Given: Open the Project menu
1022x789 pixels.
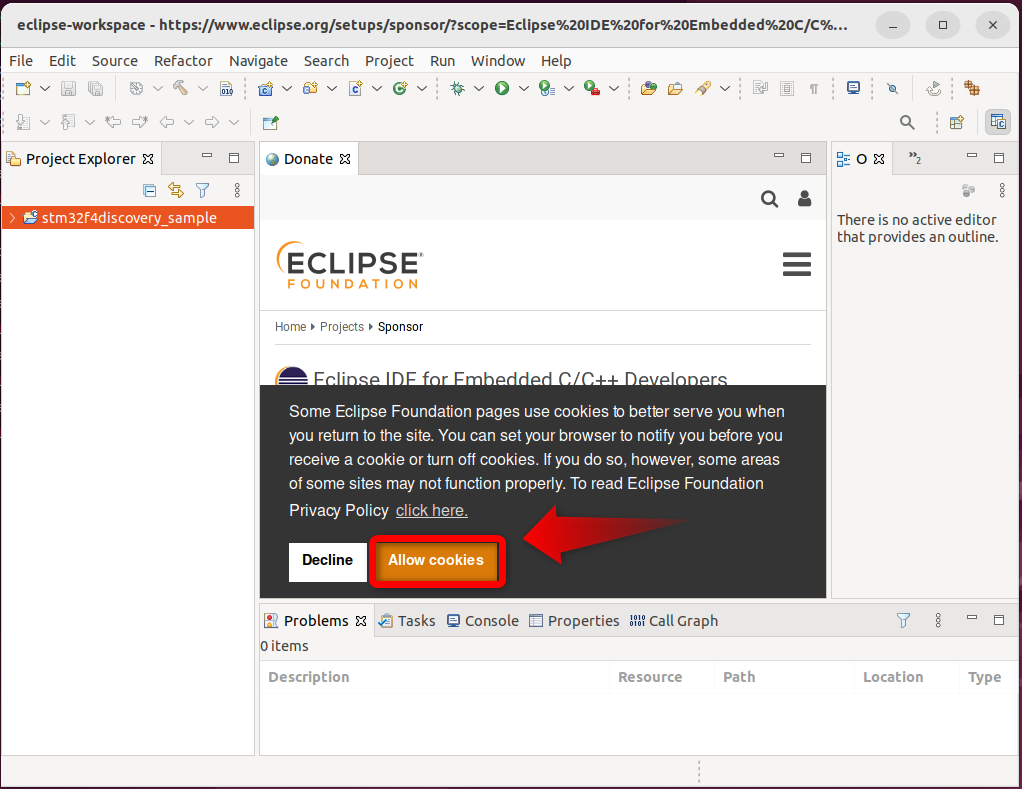Looking at the screenshot, I should 389,61.
